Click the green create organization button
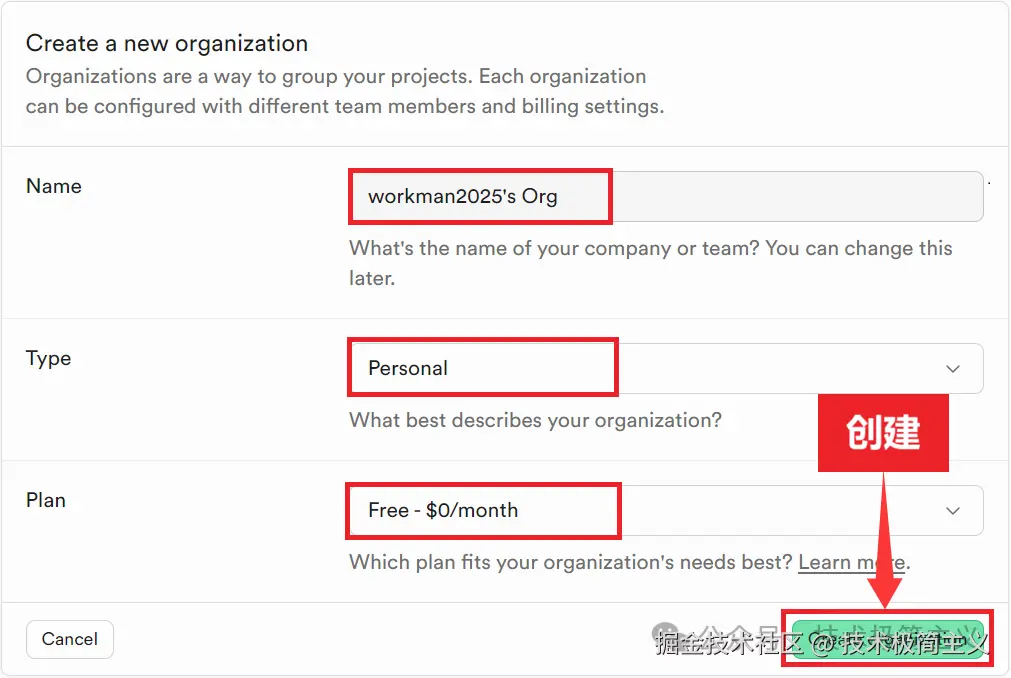Image resolution: width=1011 pixels, height=678 pixels. 888,639
